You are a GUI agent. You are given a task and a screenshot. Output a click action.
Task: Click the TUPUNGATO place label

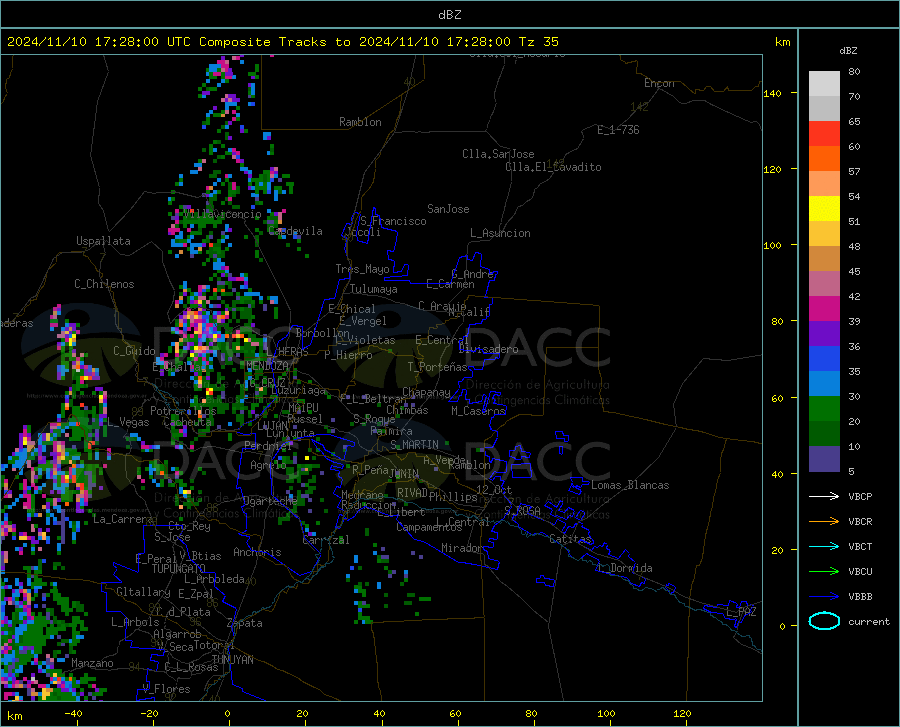(x=179, y=569)
